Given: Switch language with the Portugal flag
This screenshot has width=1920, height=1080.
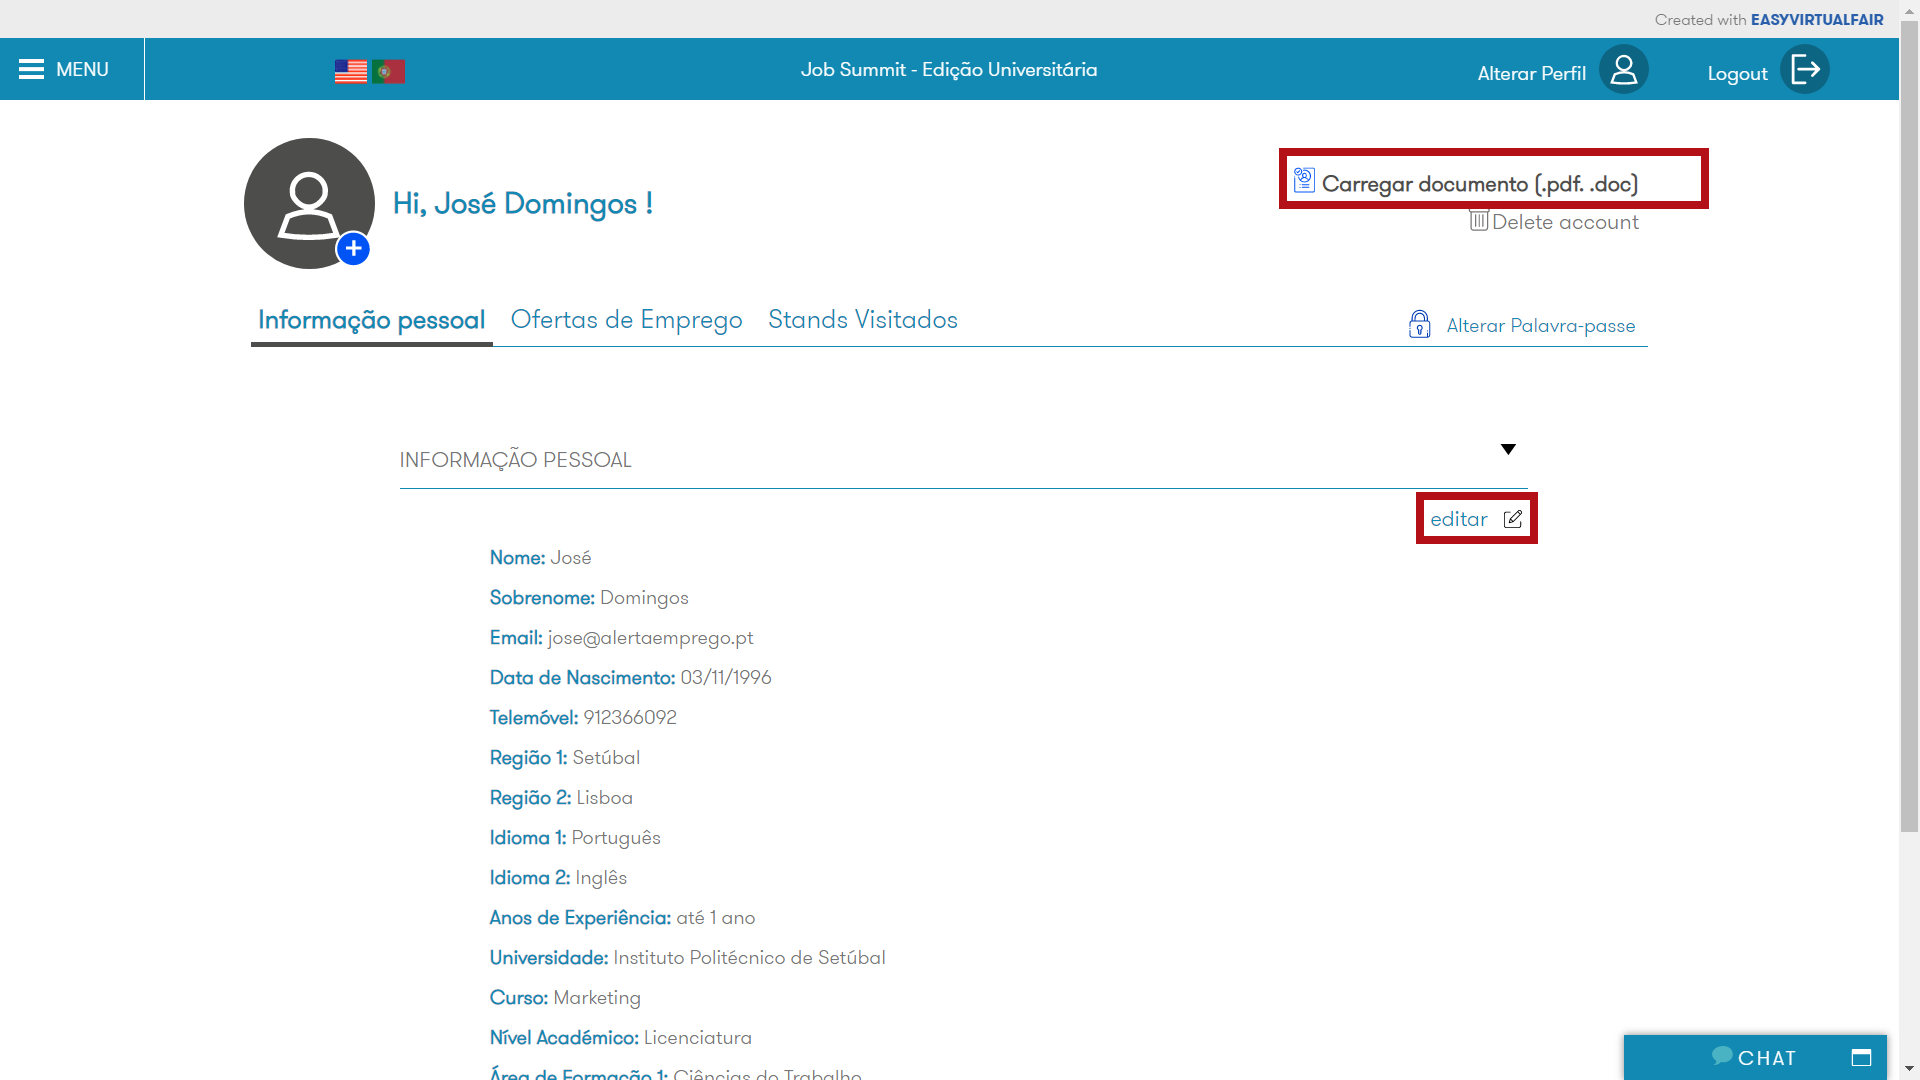Looking at the screenshot, I should coord(389,71).
